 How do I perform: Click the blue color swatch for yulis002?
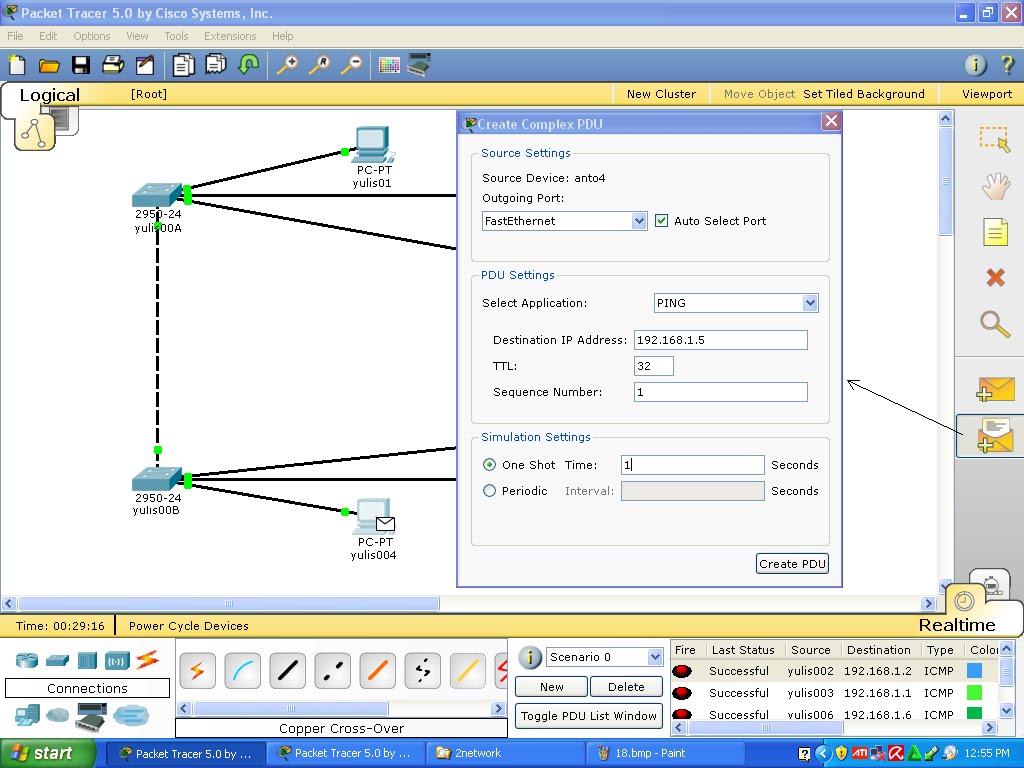click(x=974, y=671)
